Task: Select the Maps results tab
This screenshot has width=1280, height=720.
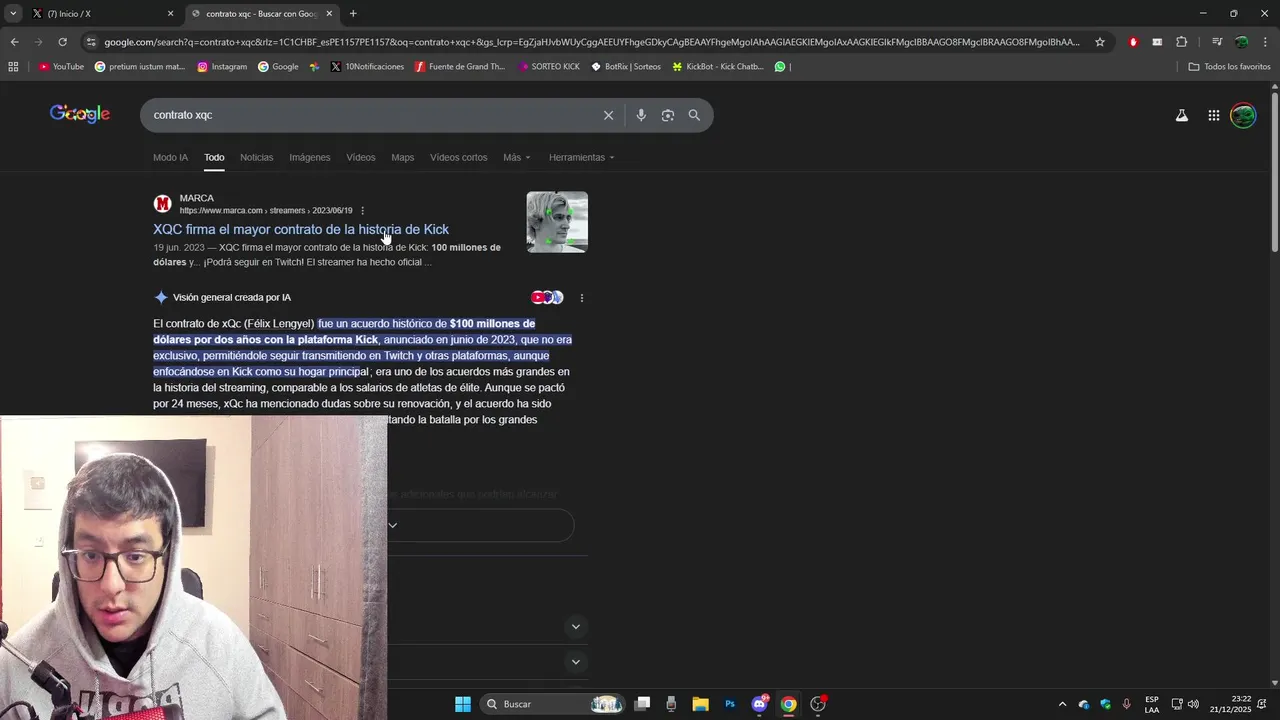Action: tap(403, 157)
